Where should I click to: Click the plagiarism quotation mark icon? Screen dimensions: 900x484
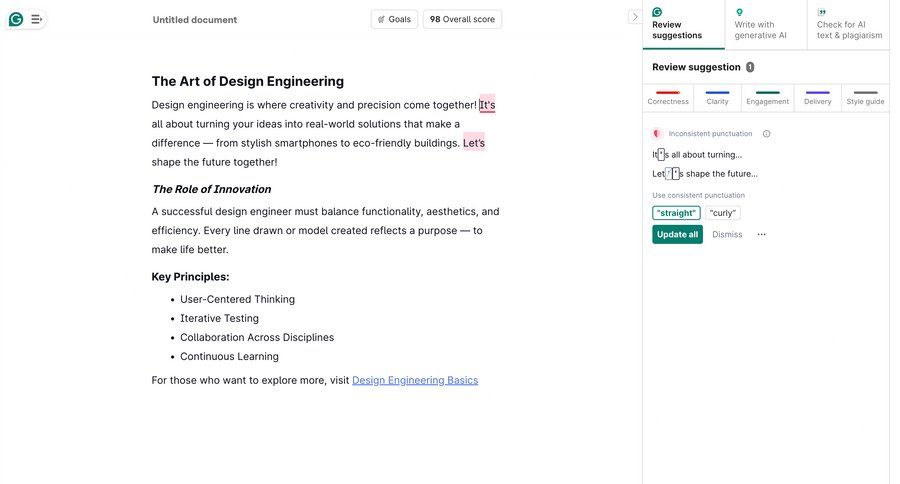coord(822,12)
